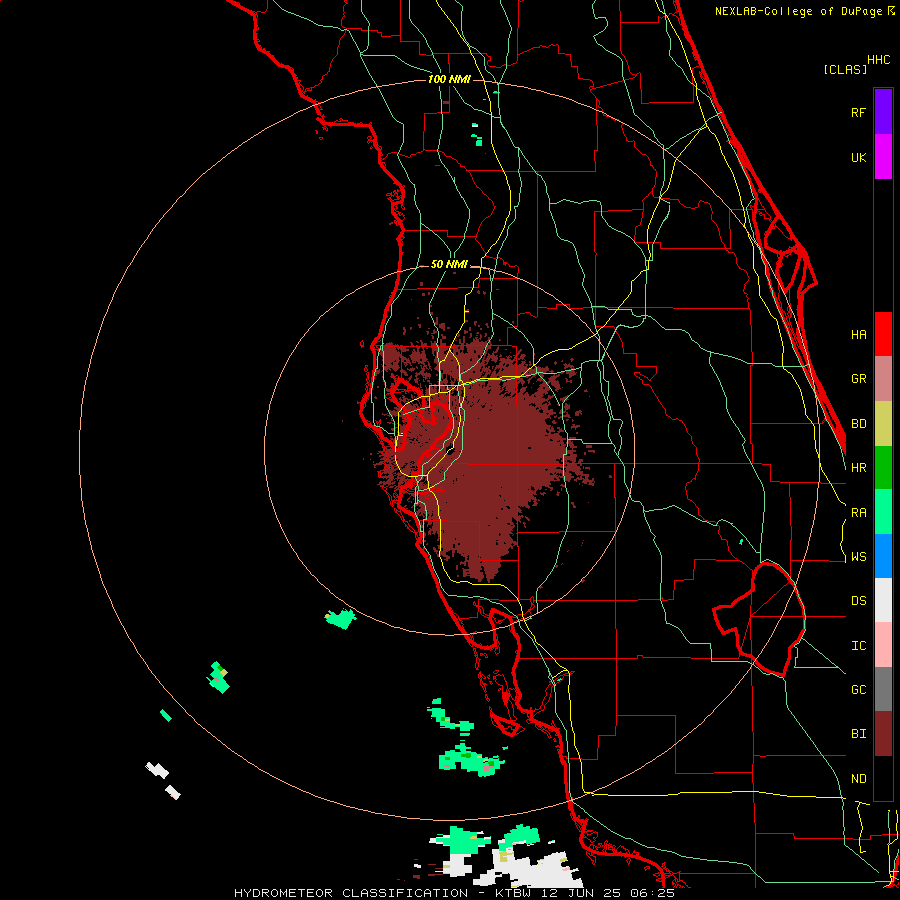Click the GR legend color swatch
Screen dimensions: 900x900
point(883,379)
